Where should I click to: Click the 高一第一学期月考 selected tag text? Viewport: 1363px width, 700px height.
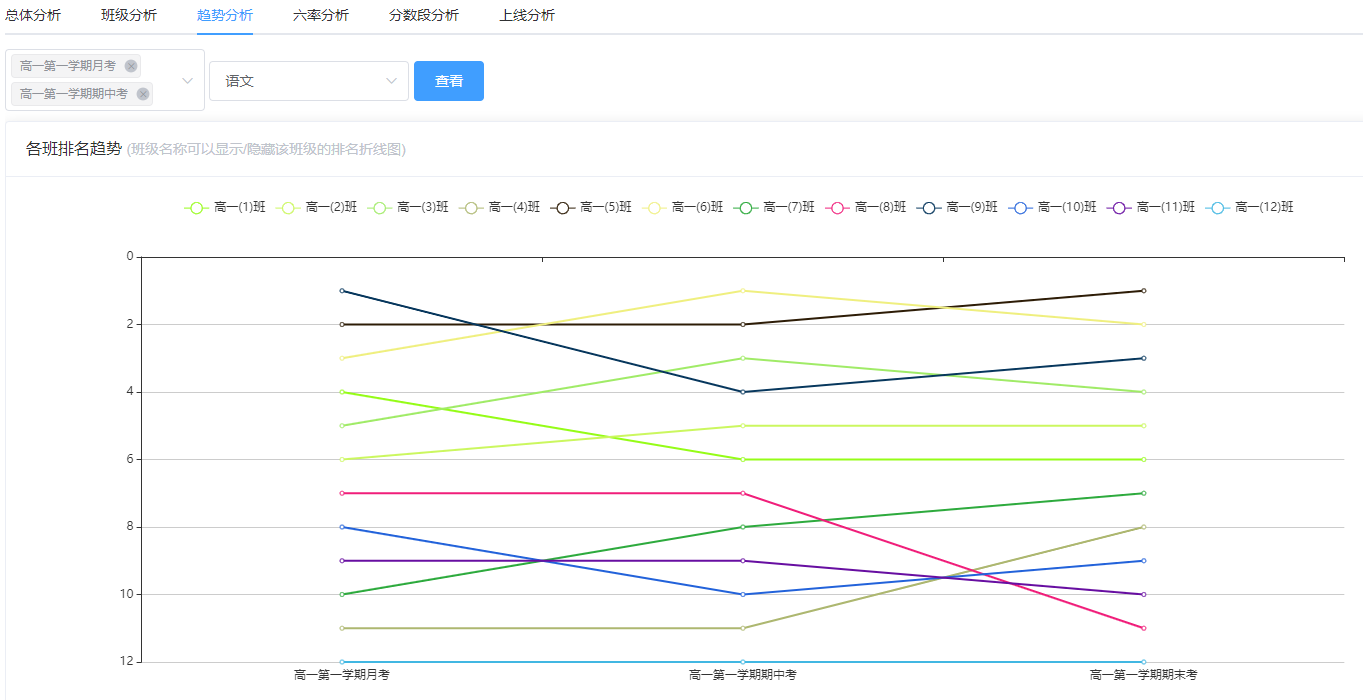(x=68, y=66)
